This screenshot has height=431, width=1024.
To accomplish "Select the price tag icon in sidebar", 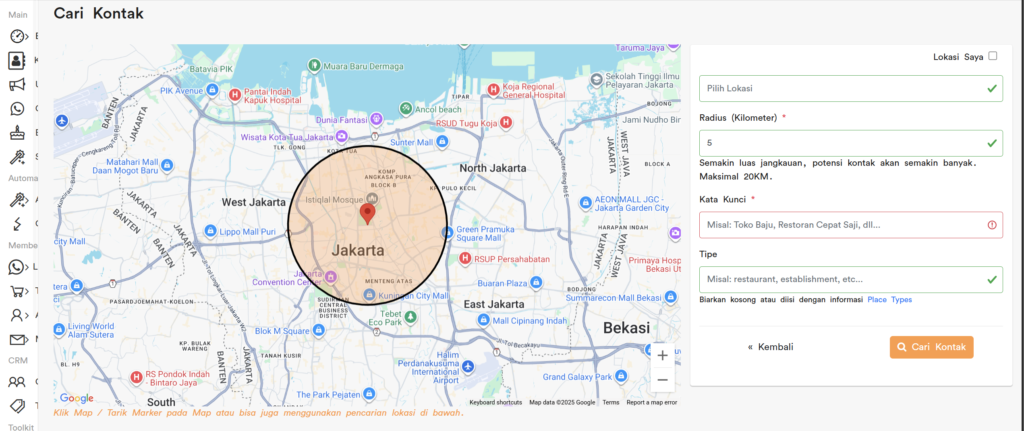I will (x=17, y=405).
